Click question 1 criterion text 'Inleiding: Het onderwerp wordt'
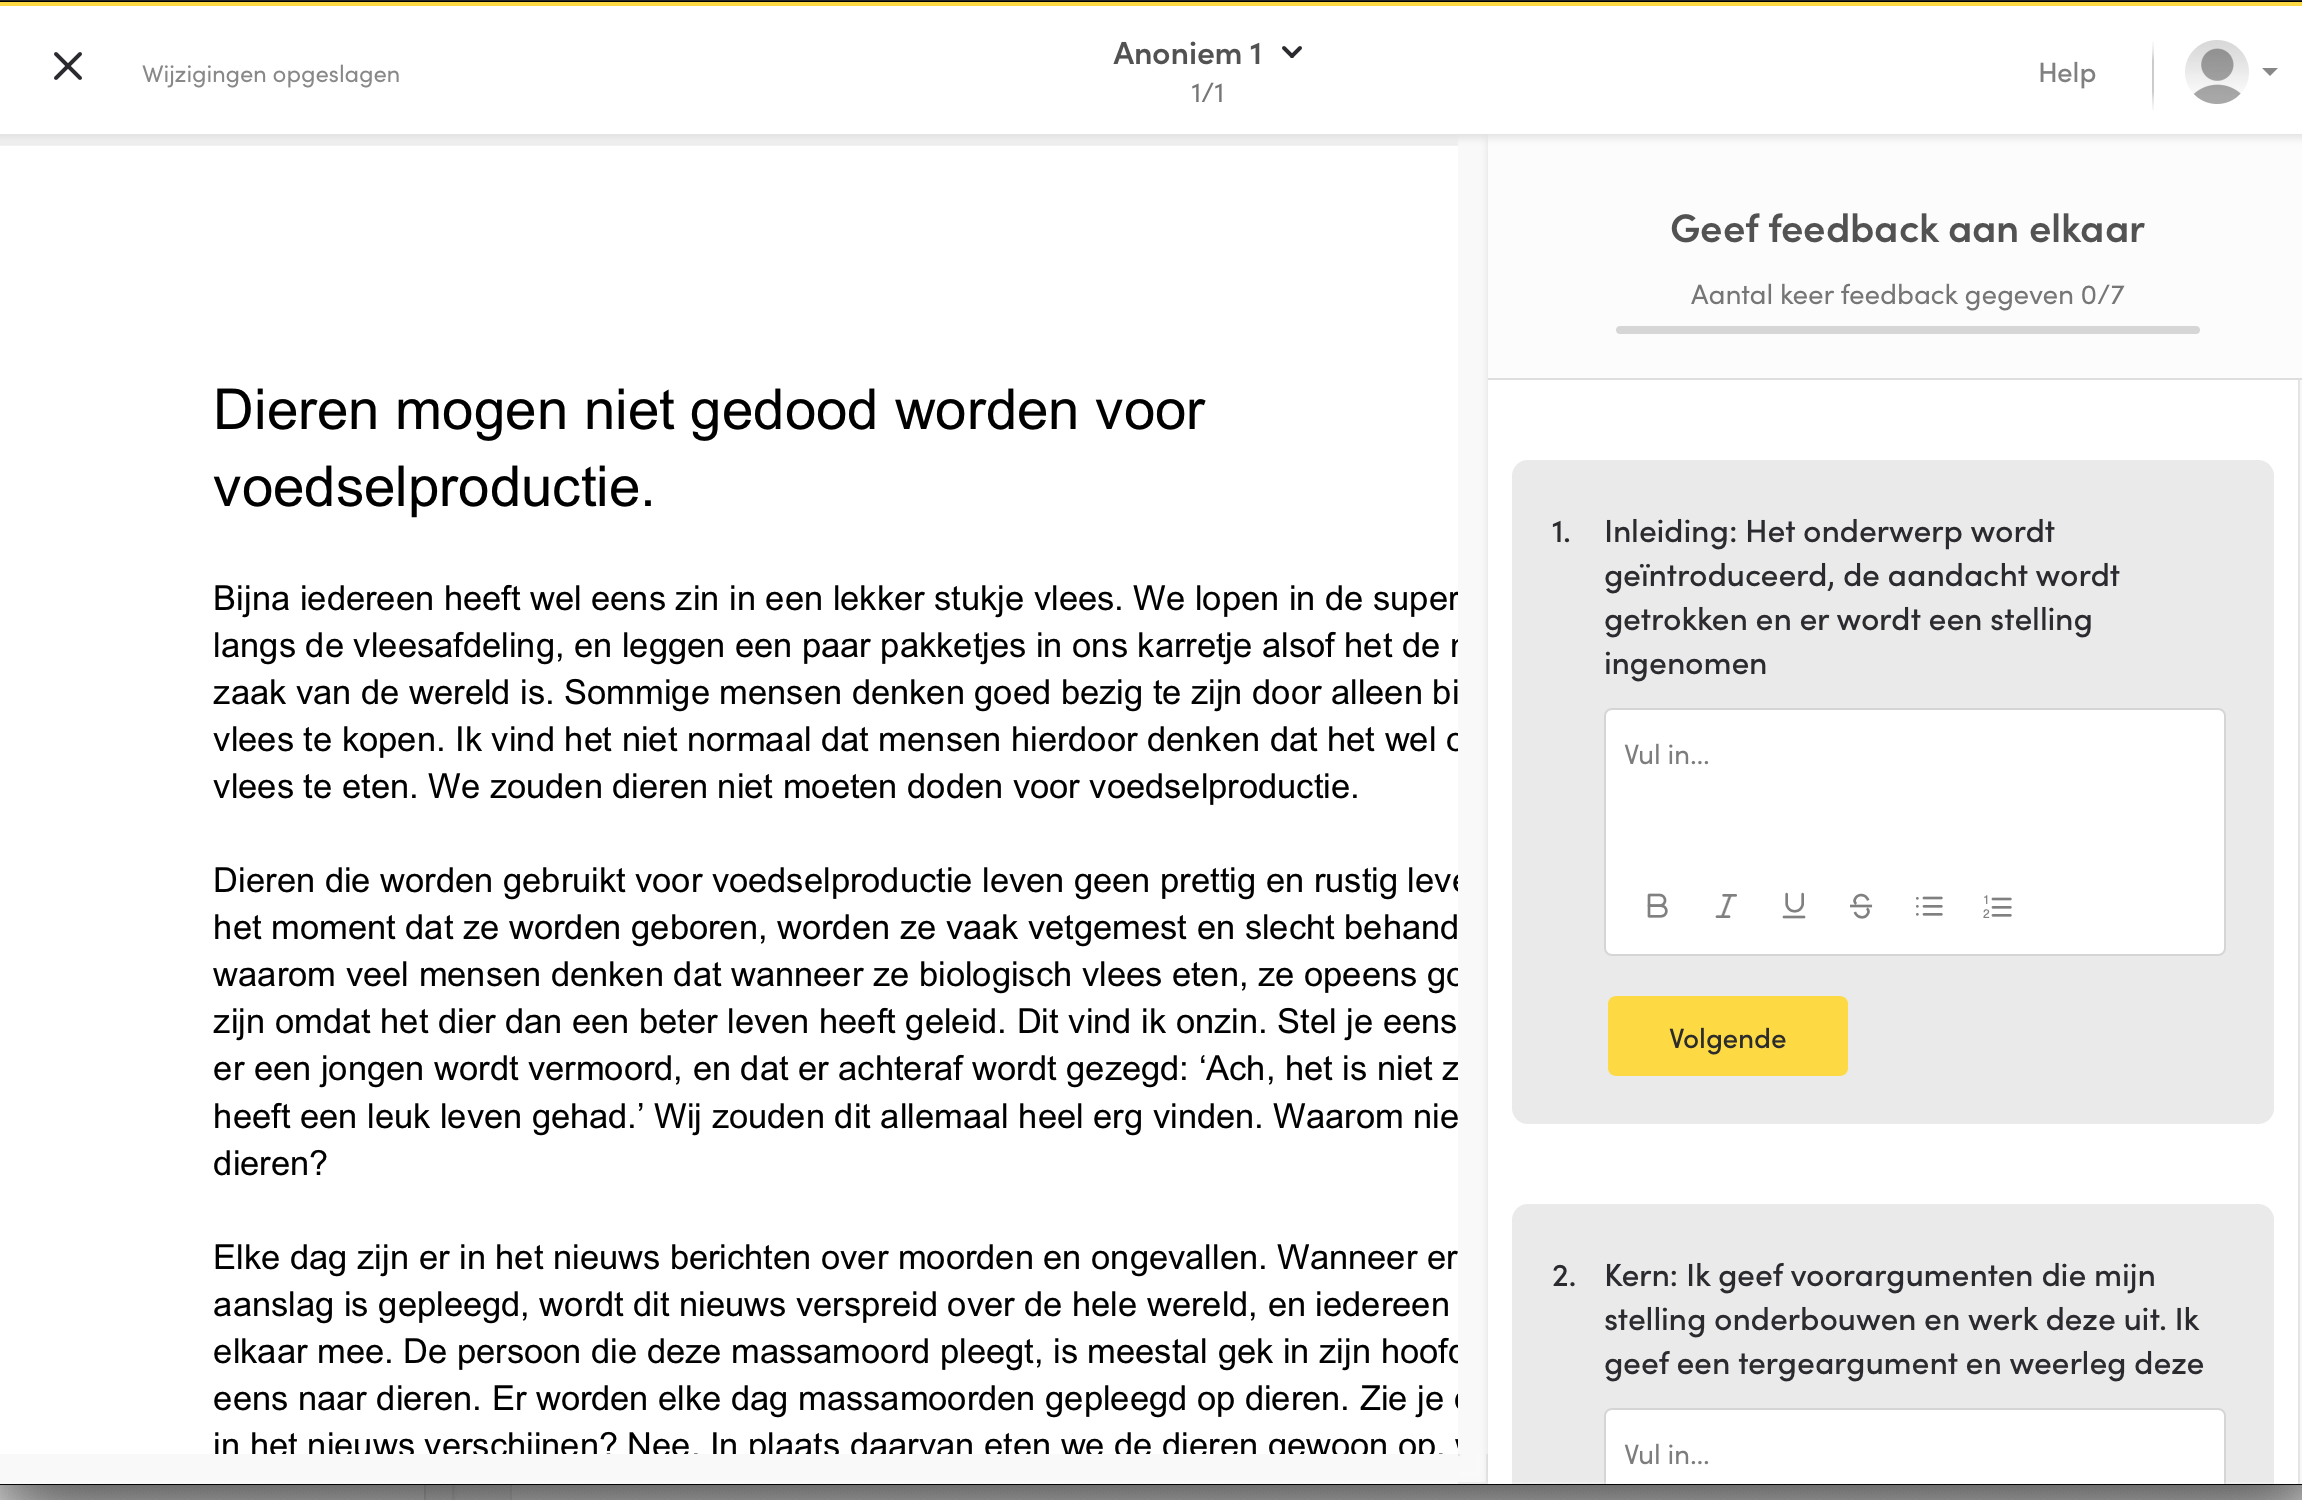 pos(1860,597)
